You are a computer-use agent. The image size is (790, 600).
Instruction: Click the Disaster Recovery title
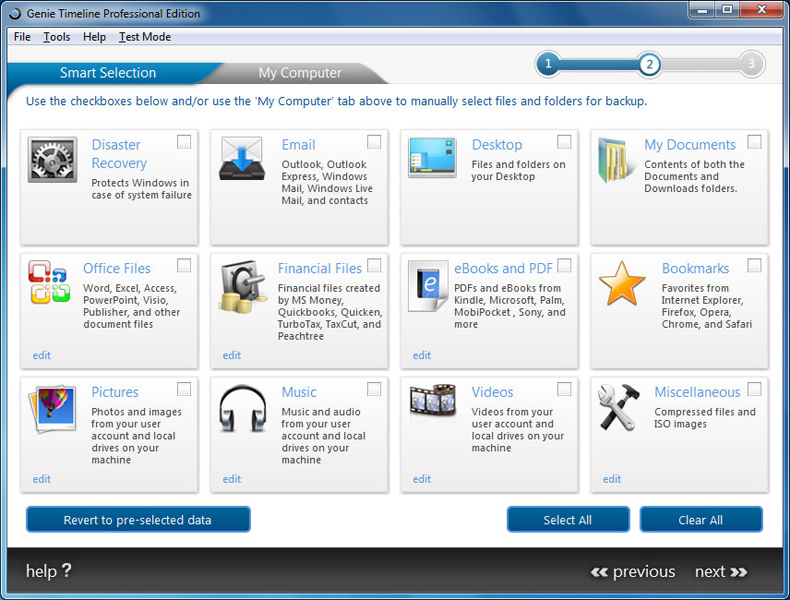tap(119, 154)
